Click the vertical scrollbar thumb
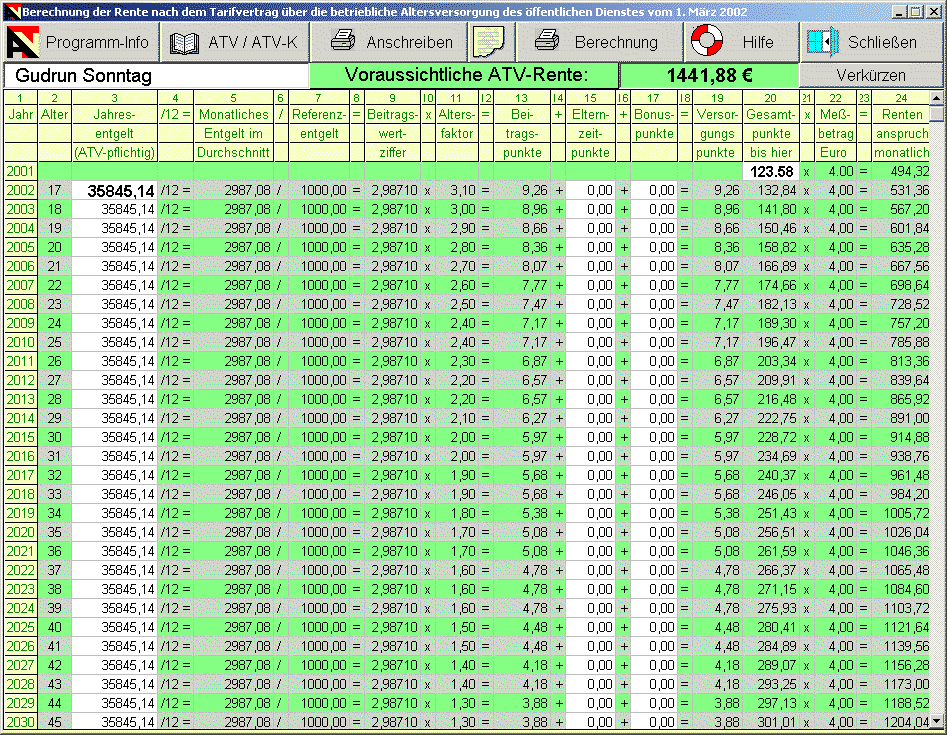This screenshot has width=947, height=735. pos(937,113)
